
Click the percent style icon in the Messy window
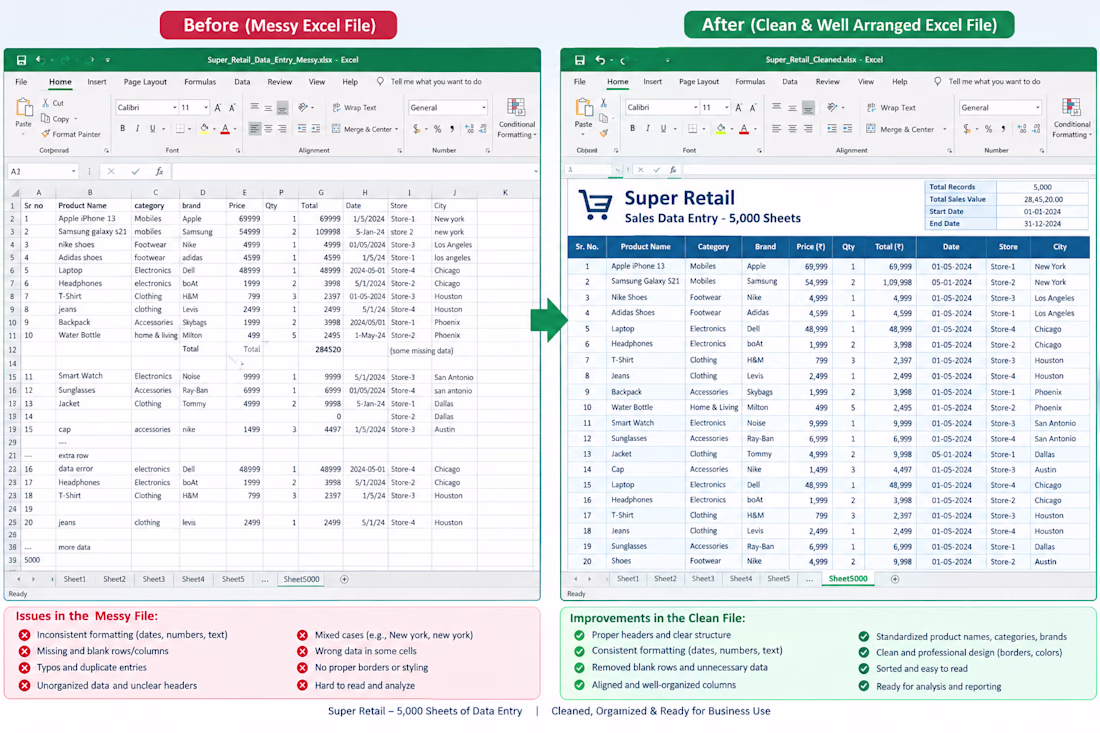pyautogui.click(x=437, y=129)
